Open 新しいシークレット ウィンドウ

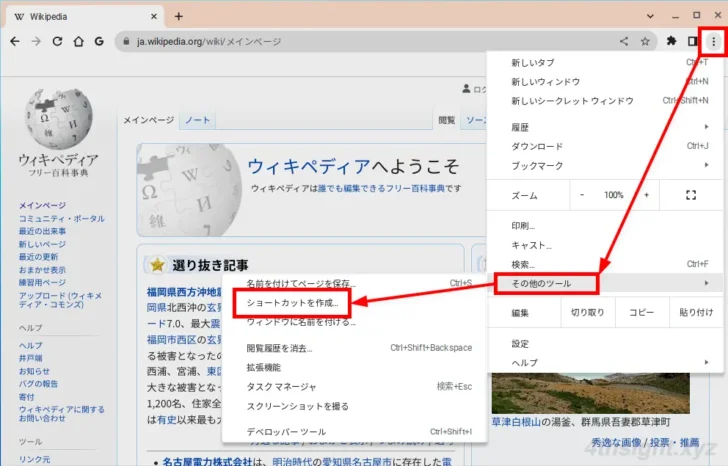(605, 101)
